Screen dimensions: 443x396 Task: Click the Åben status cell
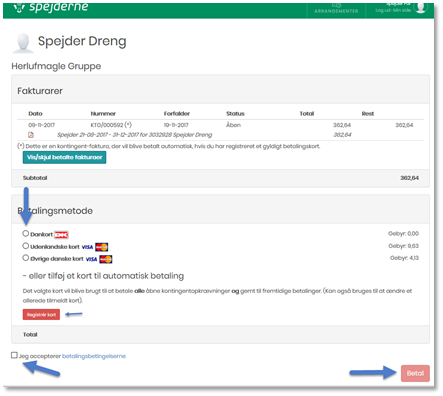click(x=233, y=125)
